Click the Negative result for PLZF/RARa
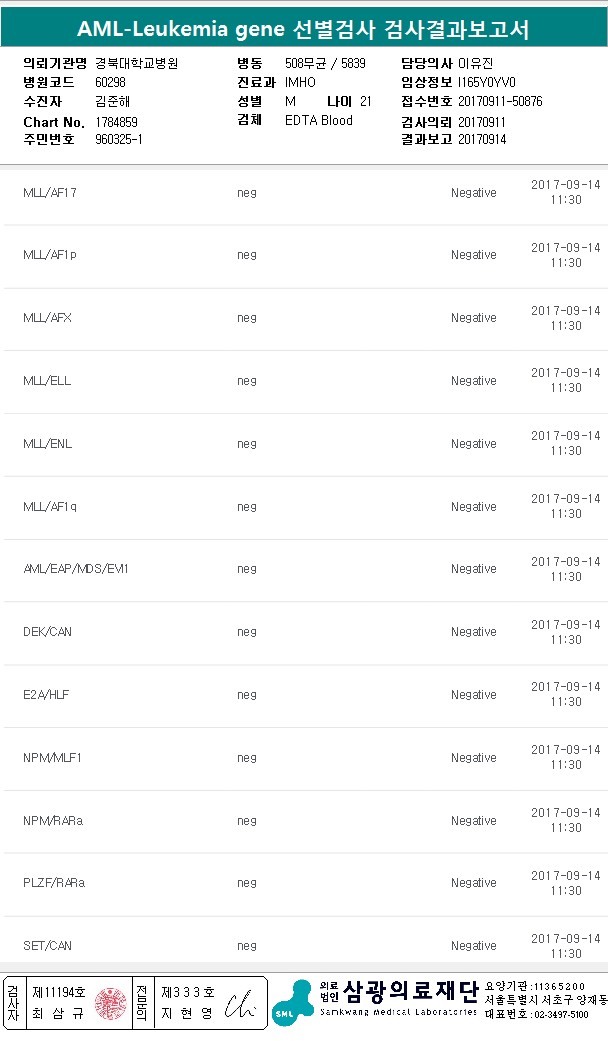This screenshot has height=1041, width=608. click(x=473, y=883)
